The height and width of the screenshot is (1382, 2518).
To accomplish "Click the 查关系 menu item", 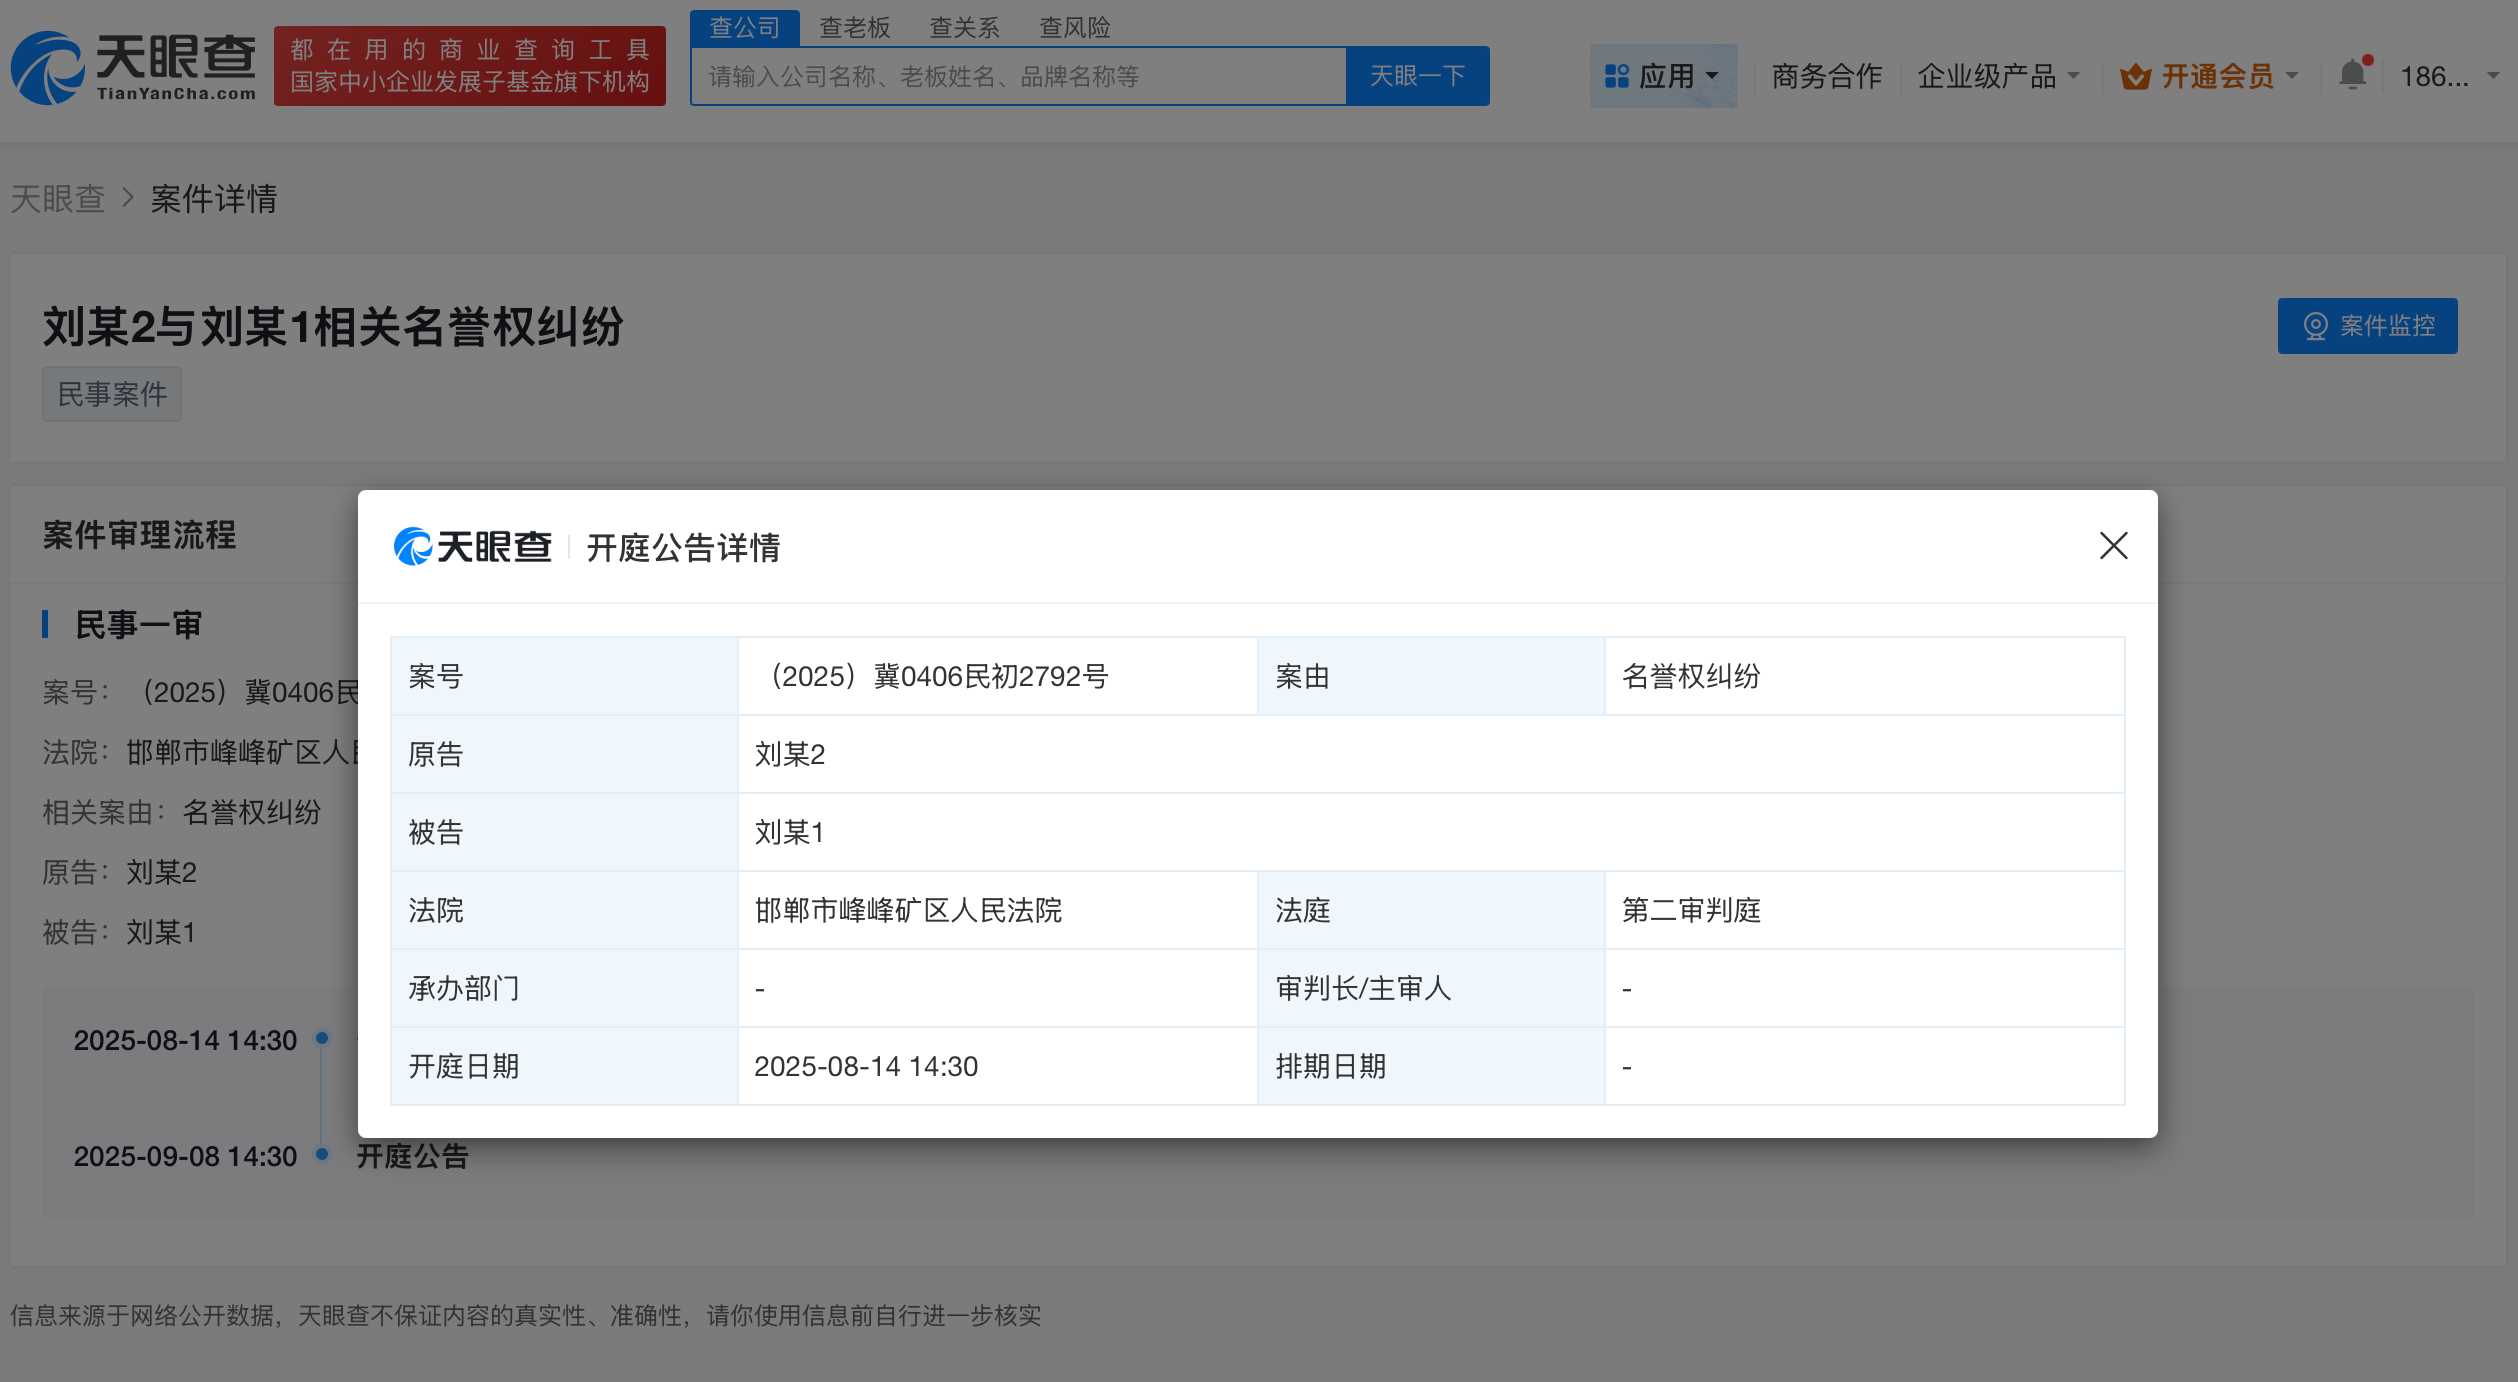I will click(963, 27).
